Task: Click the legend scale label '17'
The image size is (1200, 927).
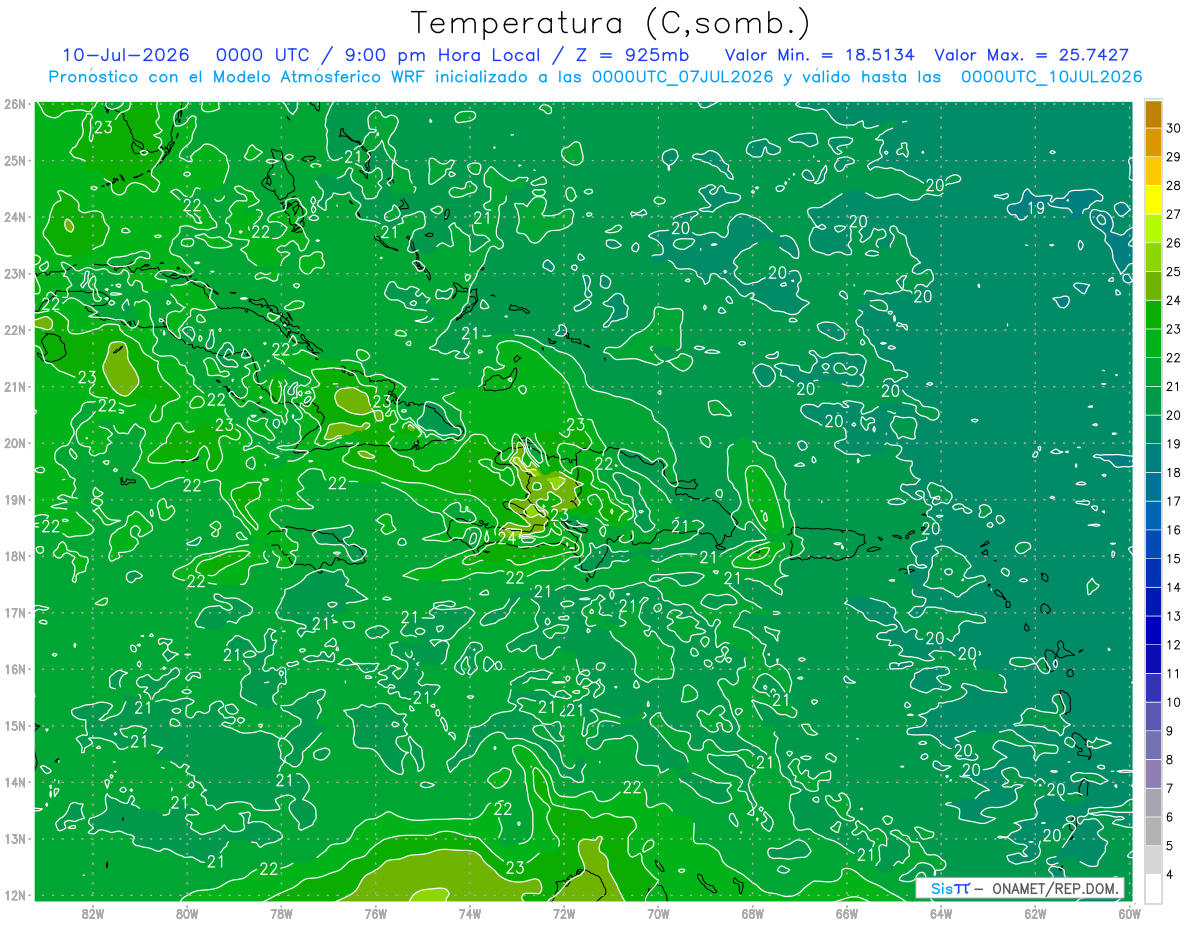Action: [1173, 501]
